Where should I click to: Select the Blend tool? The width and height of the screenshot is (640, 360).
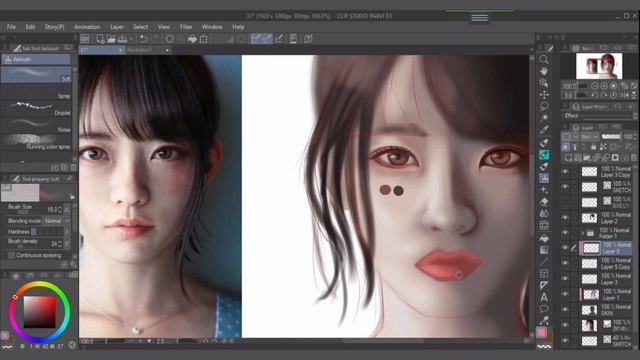coord(544,213)
